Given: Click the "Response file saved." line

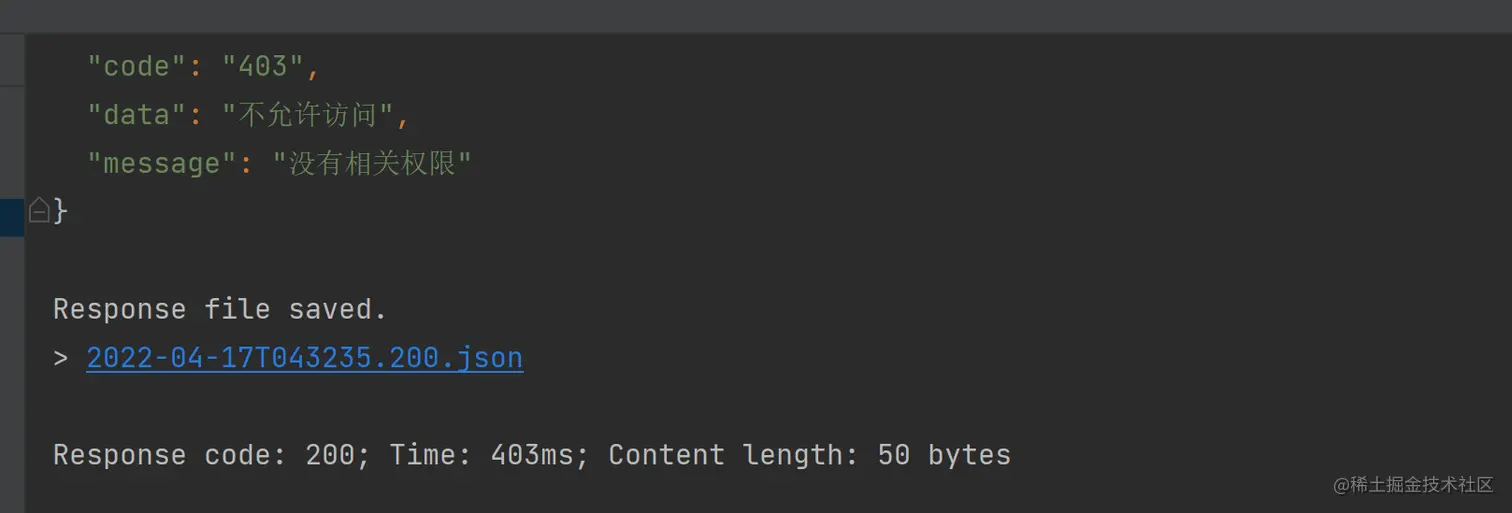Looking at the screenshot, I should point(220,309).
